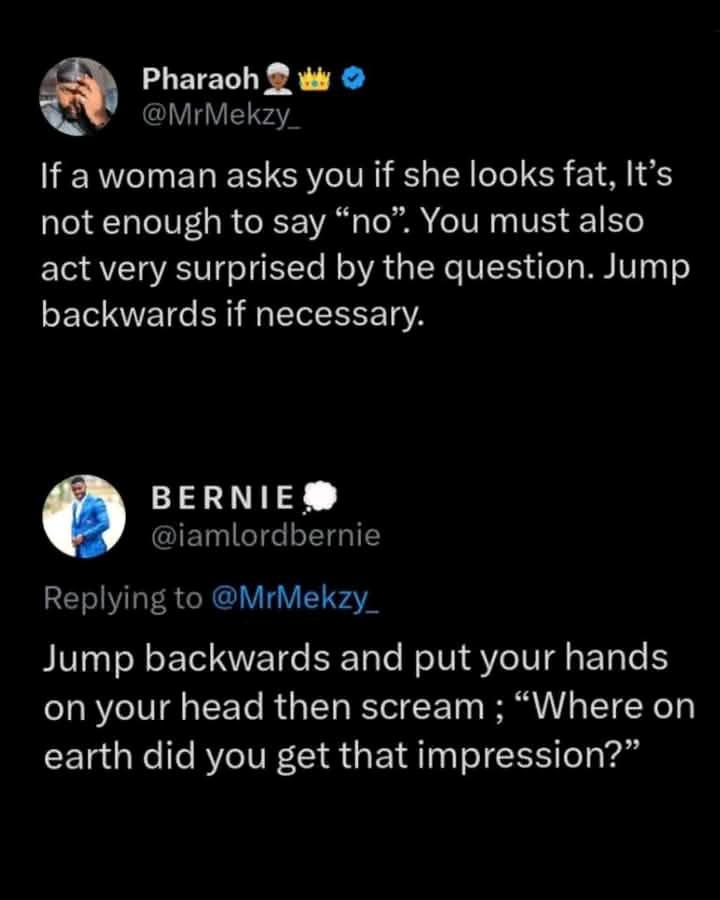
Task: Click "earth did you get that impression?" line
Action: click(x=338, y=753)
